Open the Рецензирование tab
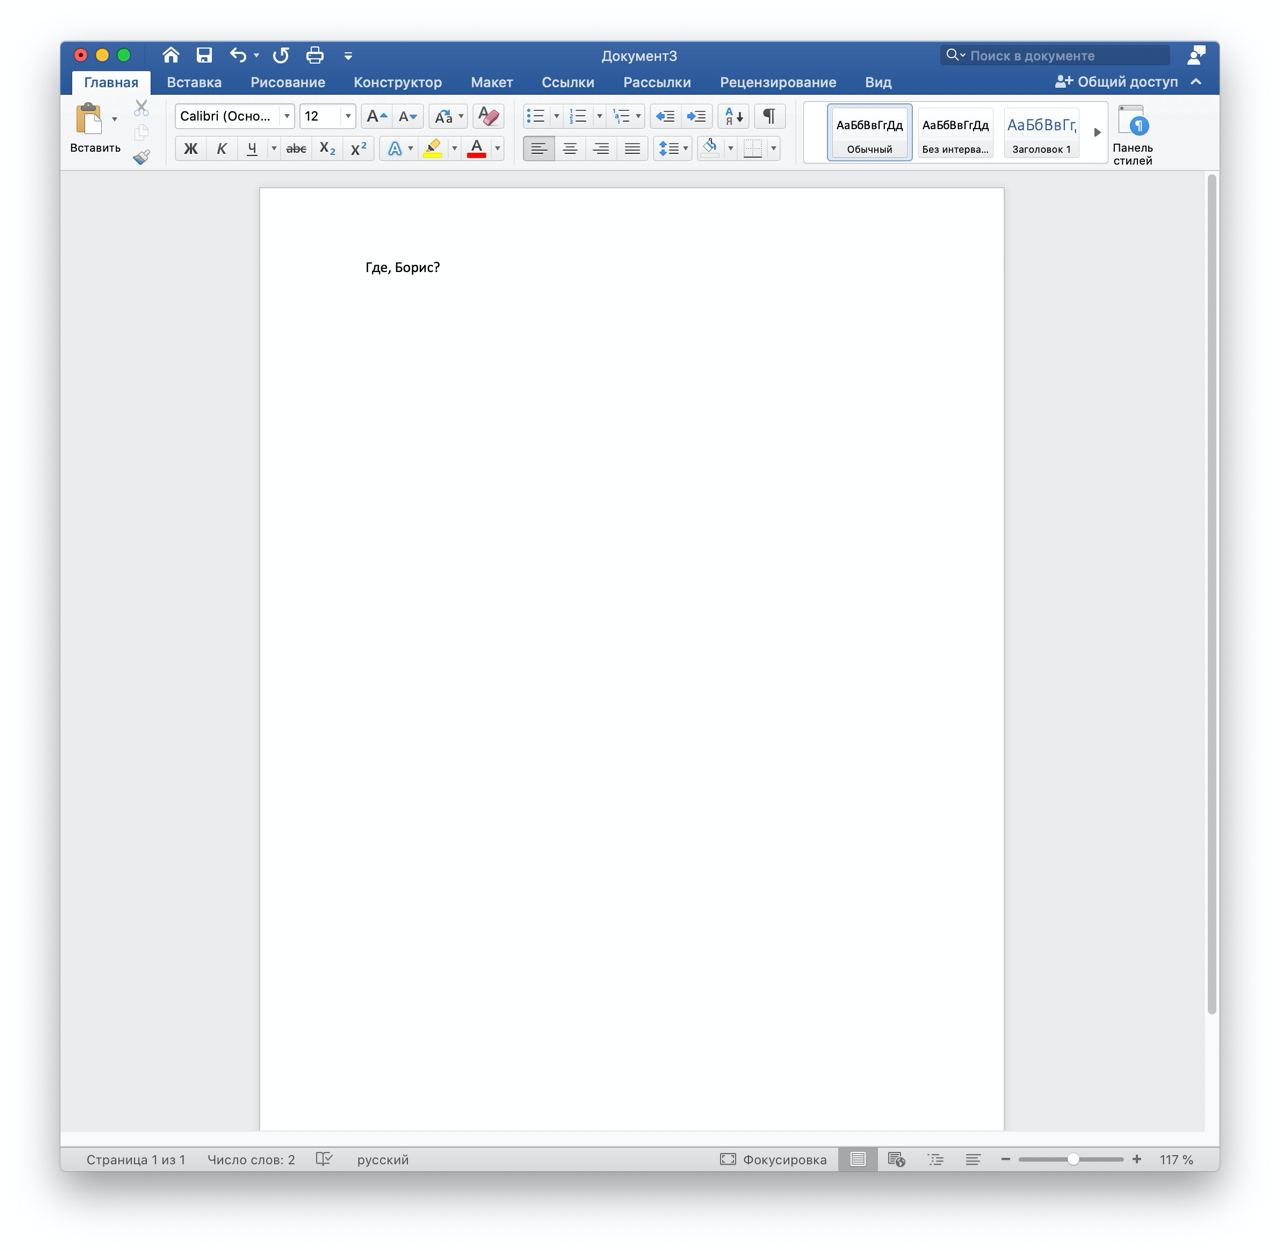The image size is (1280, 1251). click(x=778, y=82)
